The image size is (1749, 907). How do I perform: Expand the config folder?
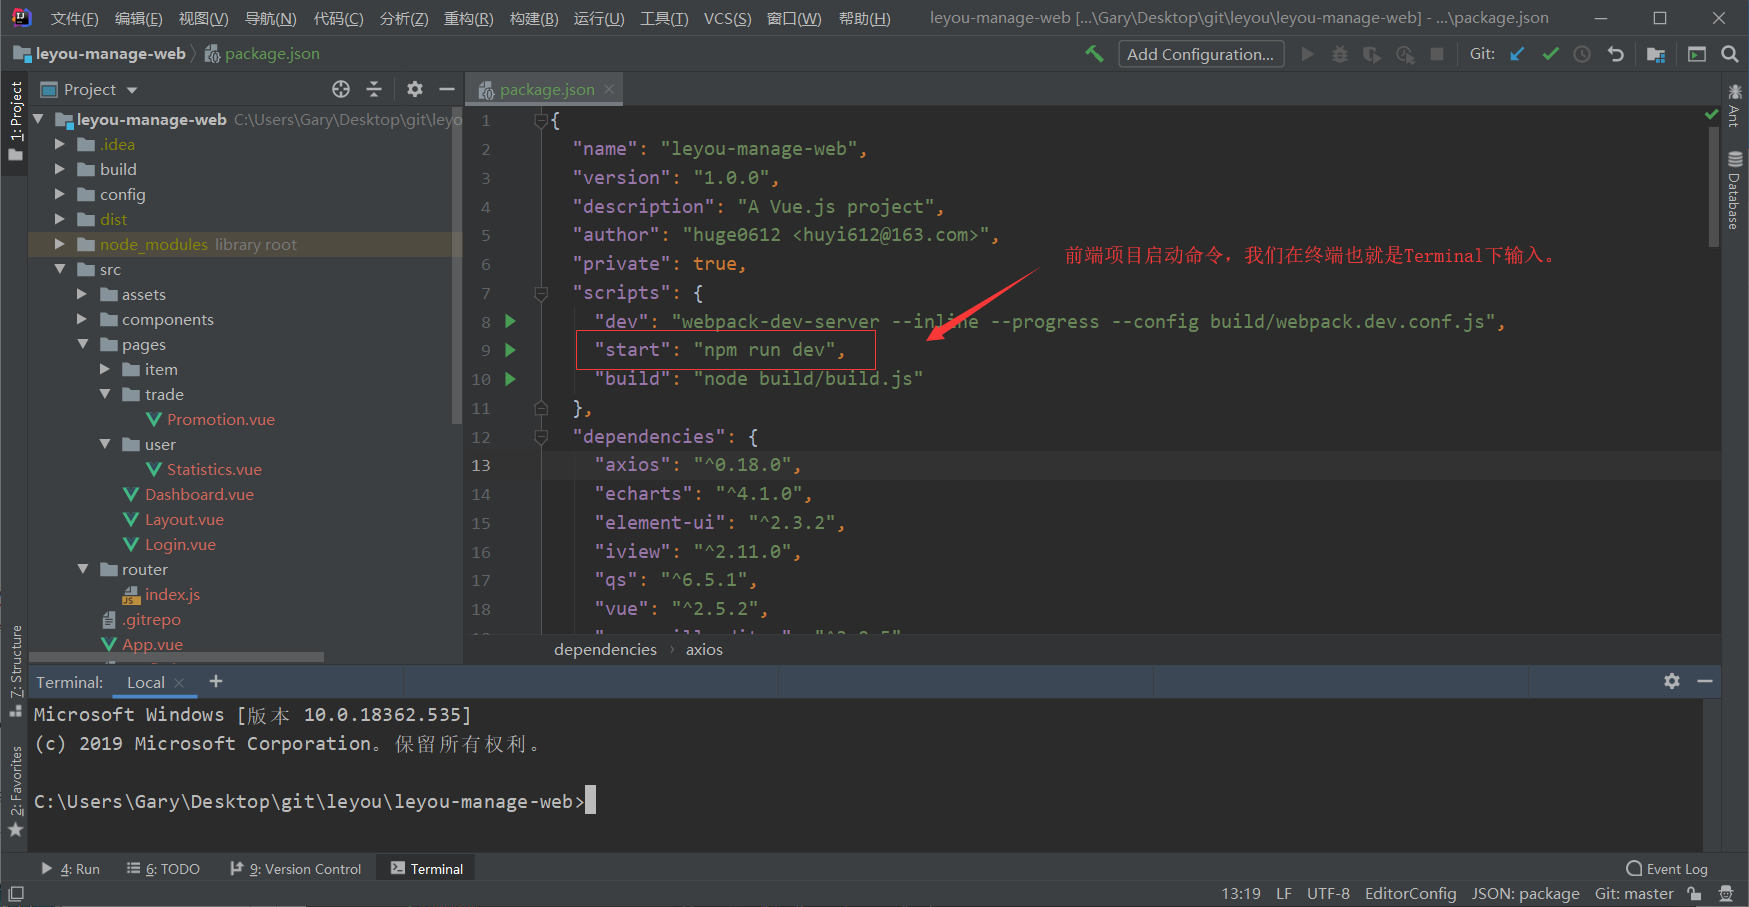(x=60, y=194)
